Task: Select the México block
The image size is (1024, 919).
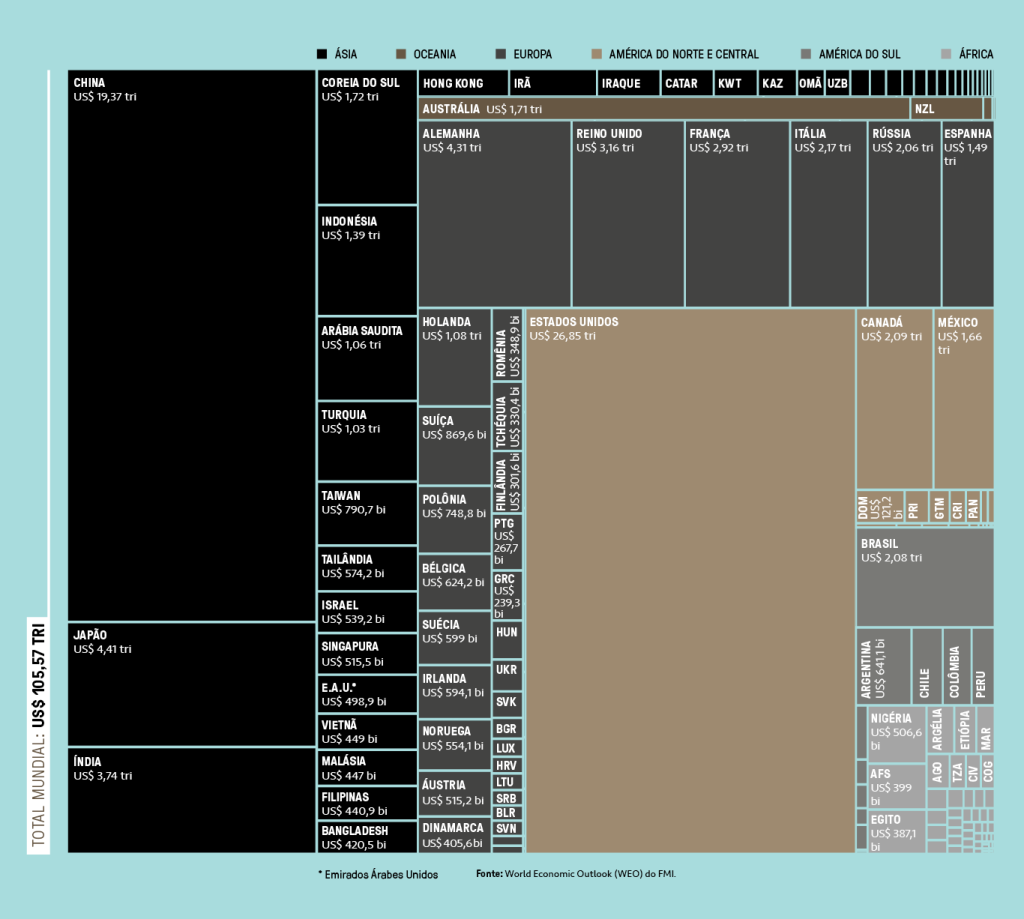Action: (964, 398)
